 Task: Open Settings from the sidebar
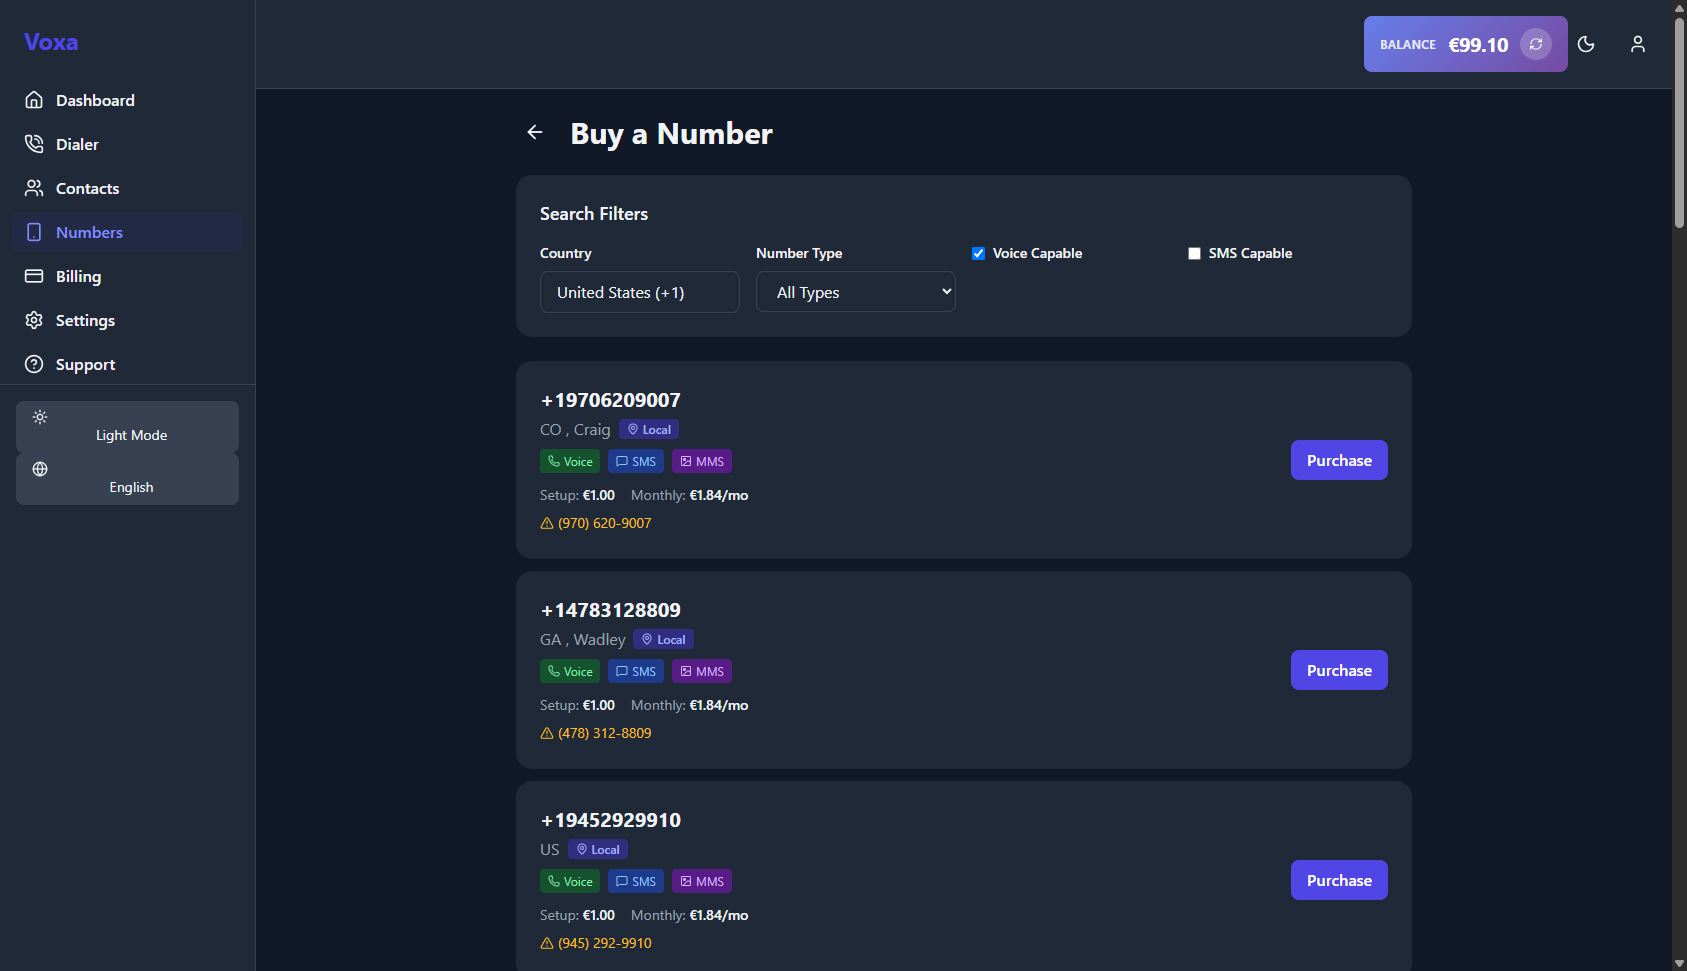coord(127,320)
